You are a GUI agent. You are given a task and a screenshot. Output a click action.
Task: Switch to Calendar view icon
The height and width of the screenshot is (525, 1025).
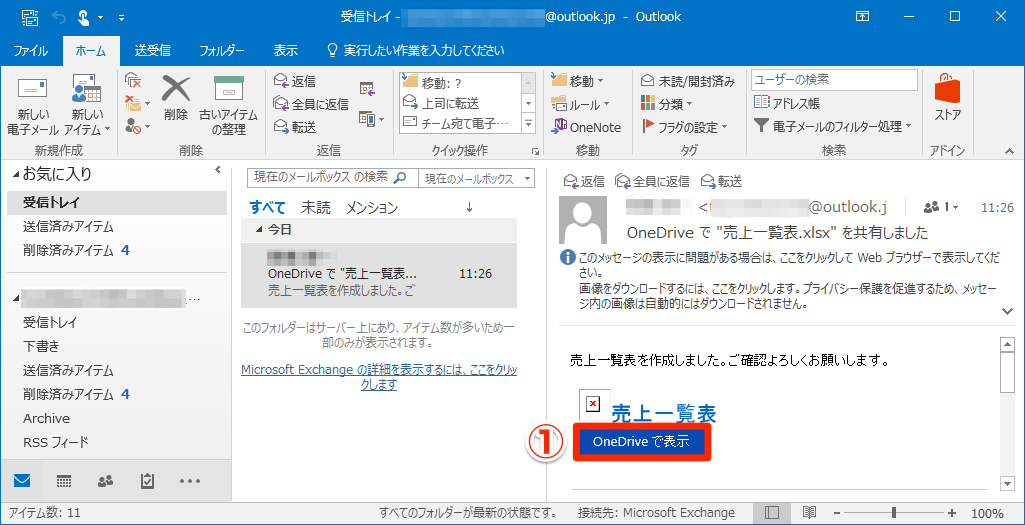pos(63,481)
